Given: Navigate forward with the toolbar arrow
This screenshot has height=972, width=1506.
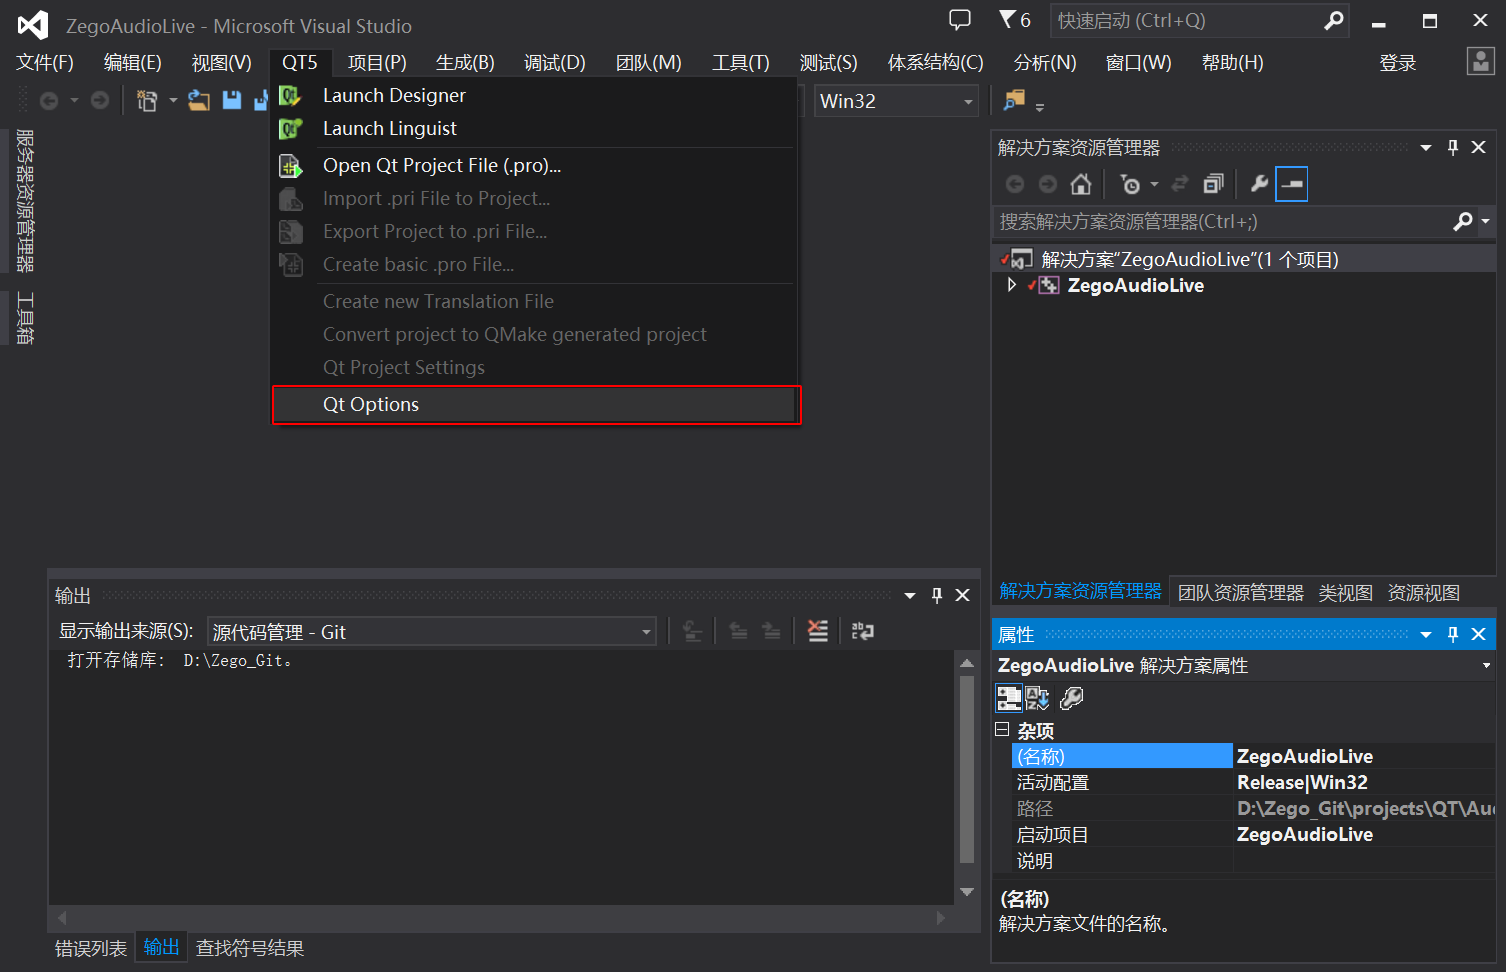Looking at the screenshot, I should tap(99, 100).
